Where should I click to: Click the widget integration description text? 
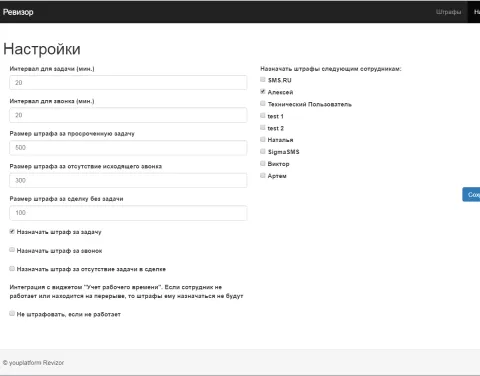coord(126,291)
